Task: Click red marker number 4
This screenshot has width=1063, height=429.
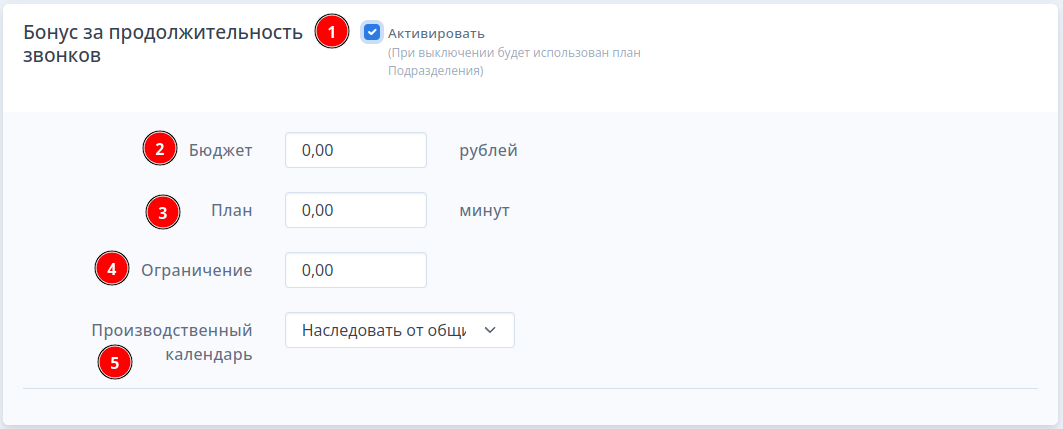Action: [x=112, y=268]
